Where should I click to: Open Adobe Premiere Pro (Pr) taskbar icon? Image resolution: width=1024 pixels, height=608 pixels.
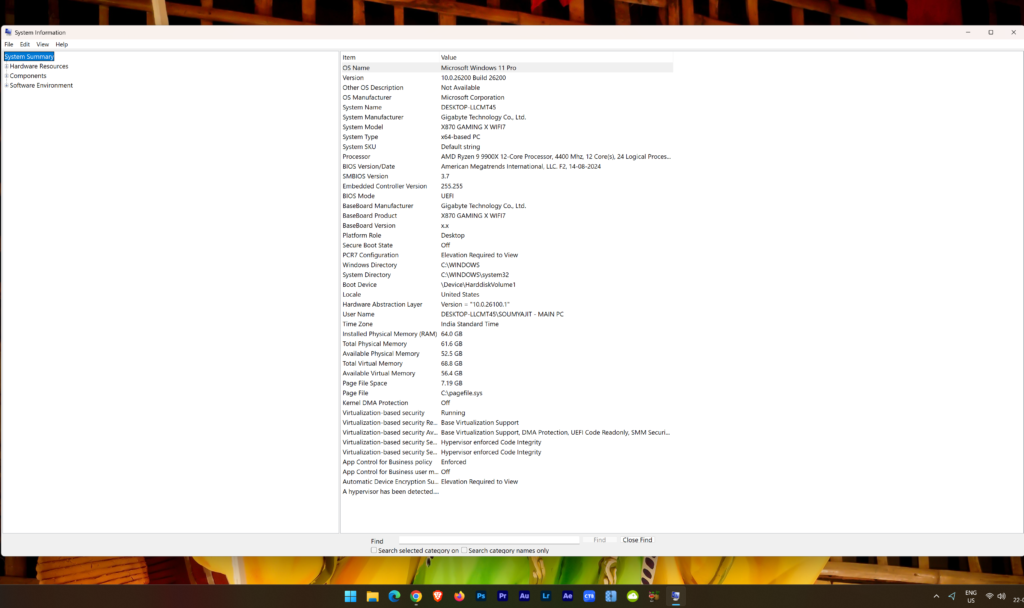(x=502, y=596)
